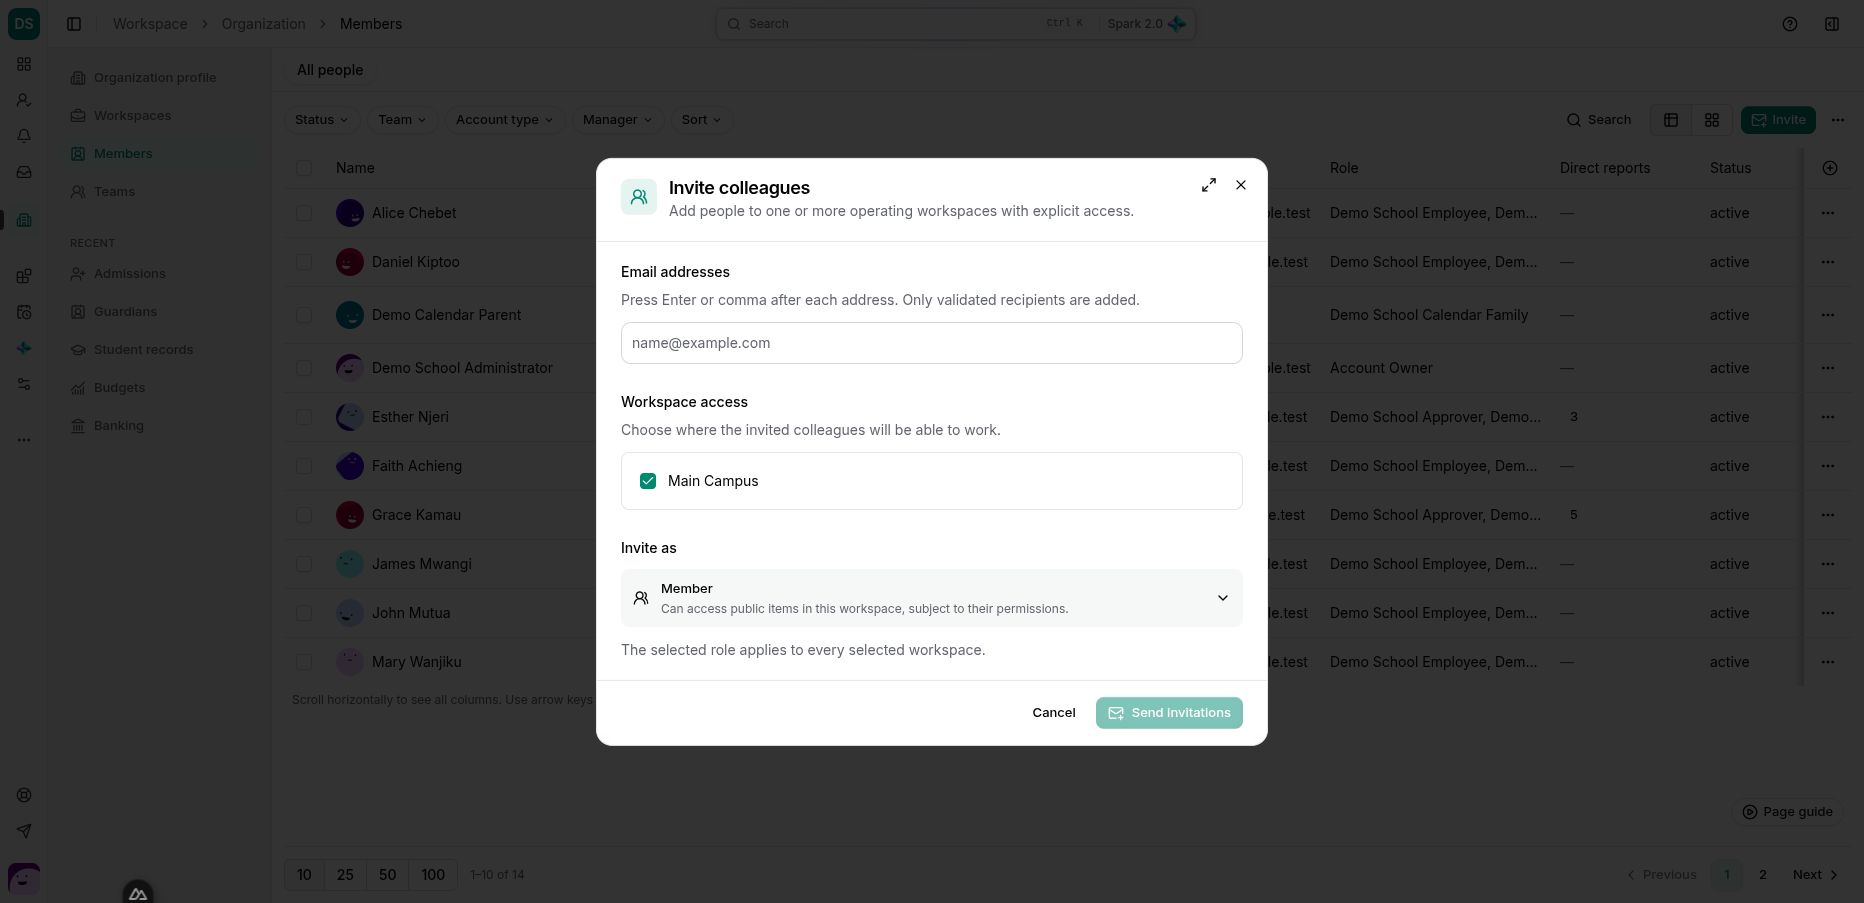Set page size to 25
Image resolution: width=1864 pixels, height=903 pixels.
click(345, 875)
